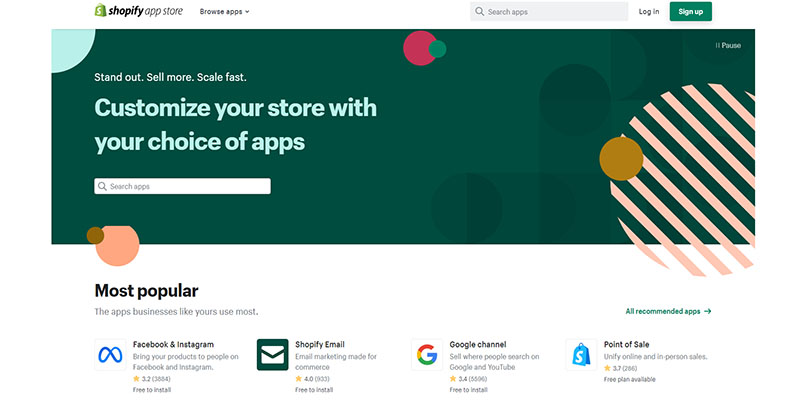Viewport: 800px width, 400px height.
Task: Select the Shopify Email envelope icon
Action: pos(272,355)
